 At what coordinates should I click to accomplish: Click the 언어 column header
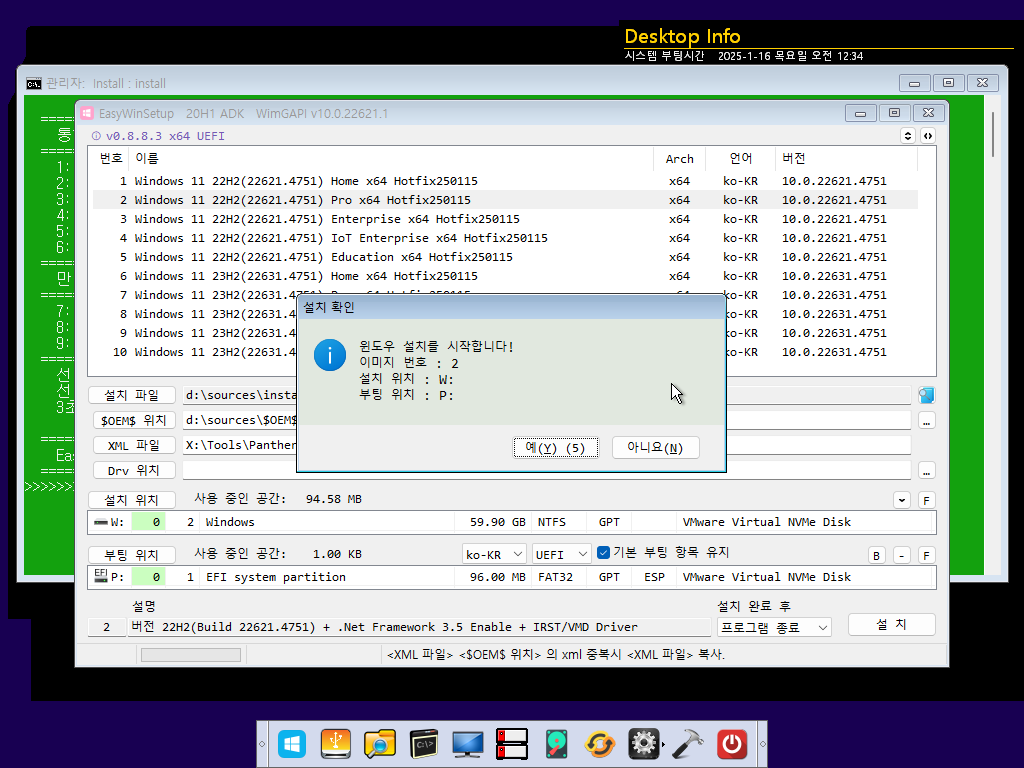tap(741, 159)
